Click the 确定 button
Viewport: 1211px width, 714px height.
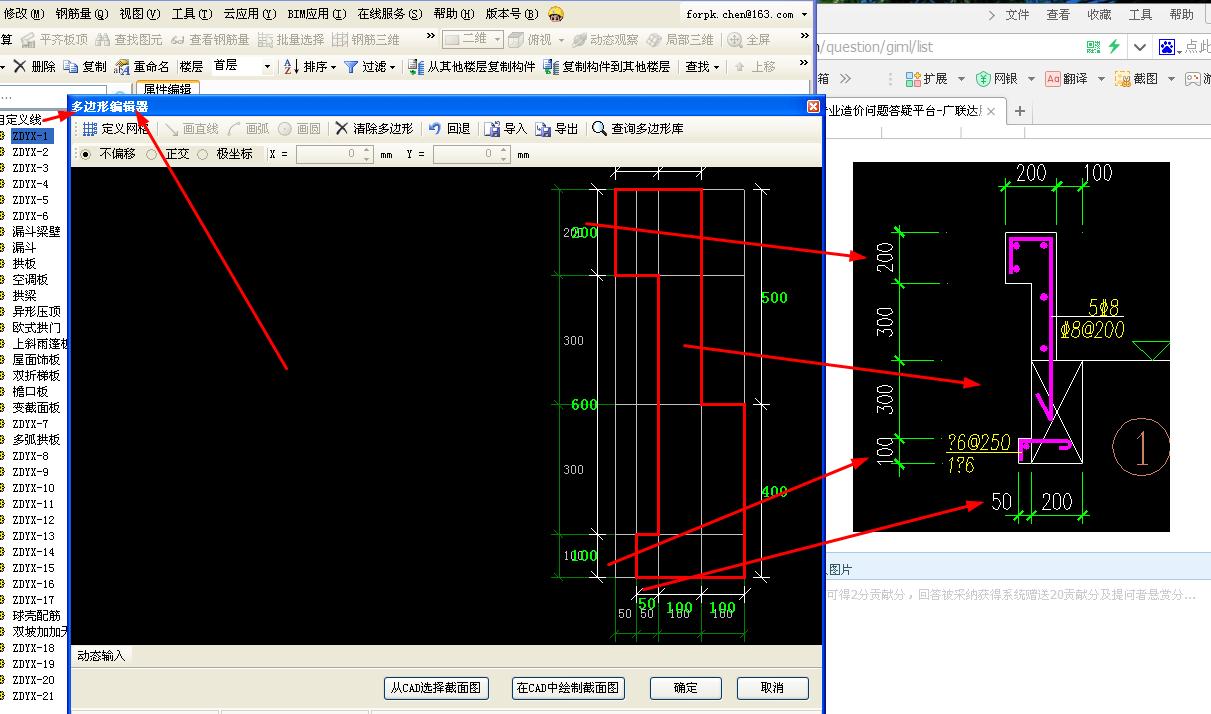(686, 688)
